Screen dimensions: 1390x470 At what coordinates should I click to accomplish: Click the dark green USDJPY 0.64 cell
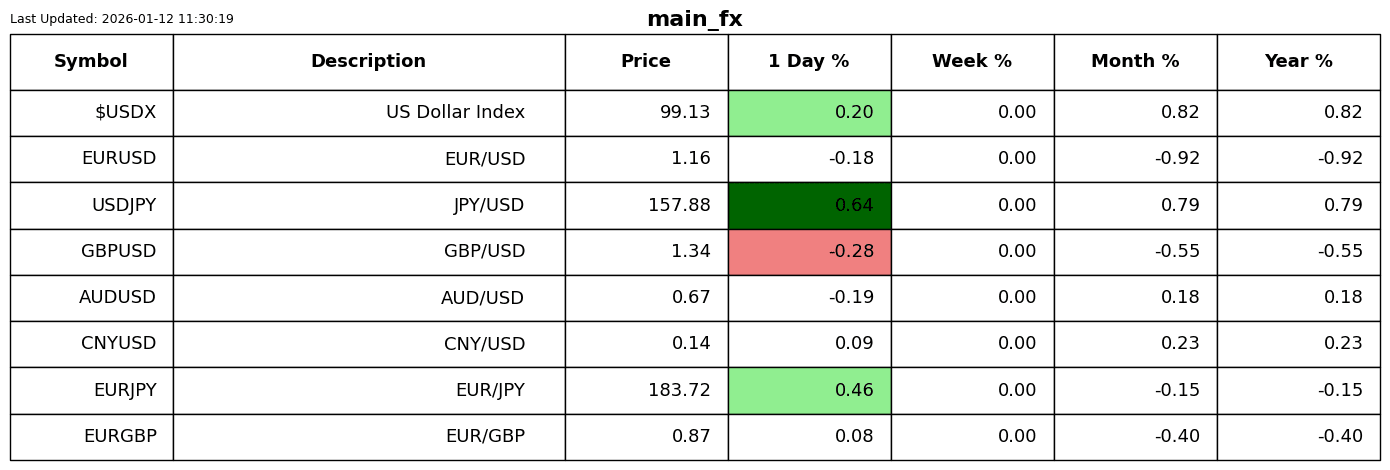pyautogui.click(x=809, y=206)
